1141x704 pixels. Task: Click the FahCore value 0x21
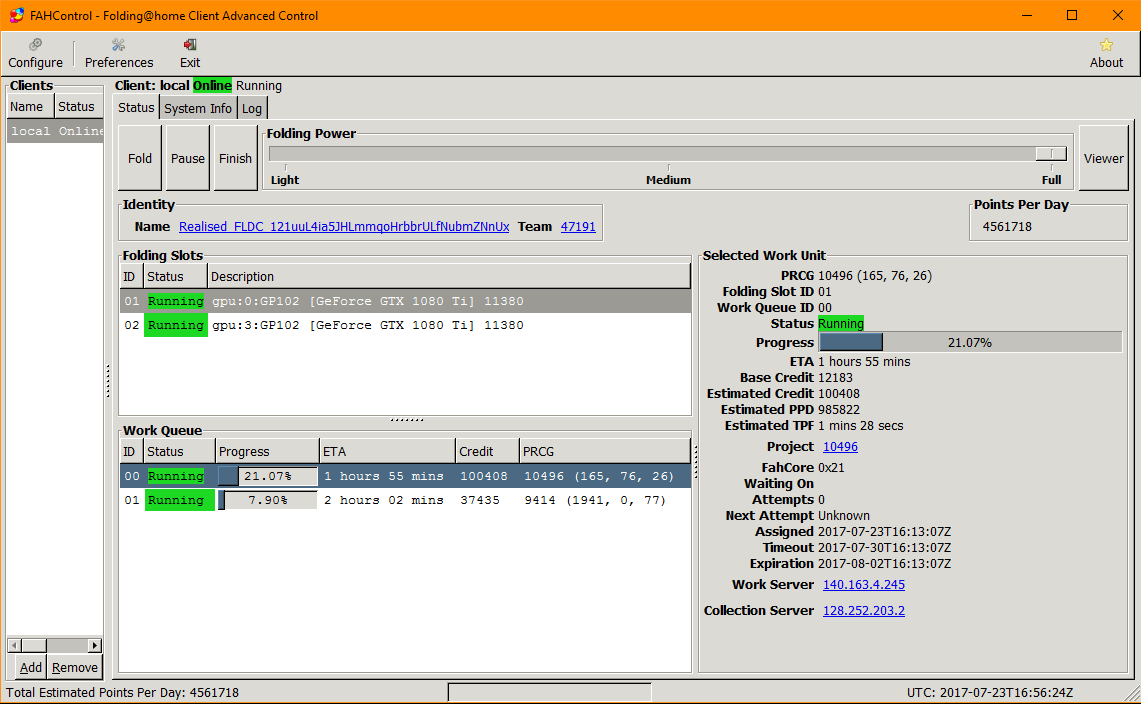[831, 467]
